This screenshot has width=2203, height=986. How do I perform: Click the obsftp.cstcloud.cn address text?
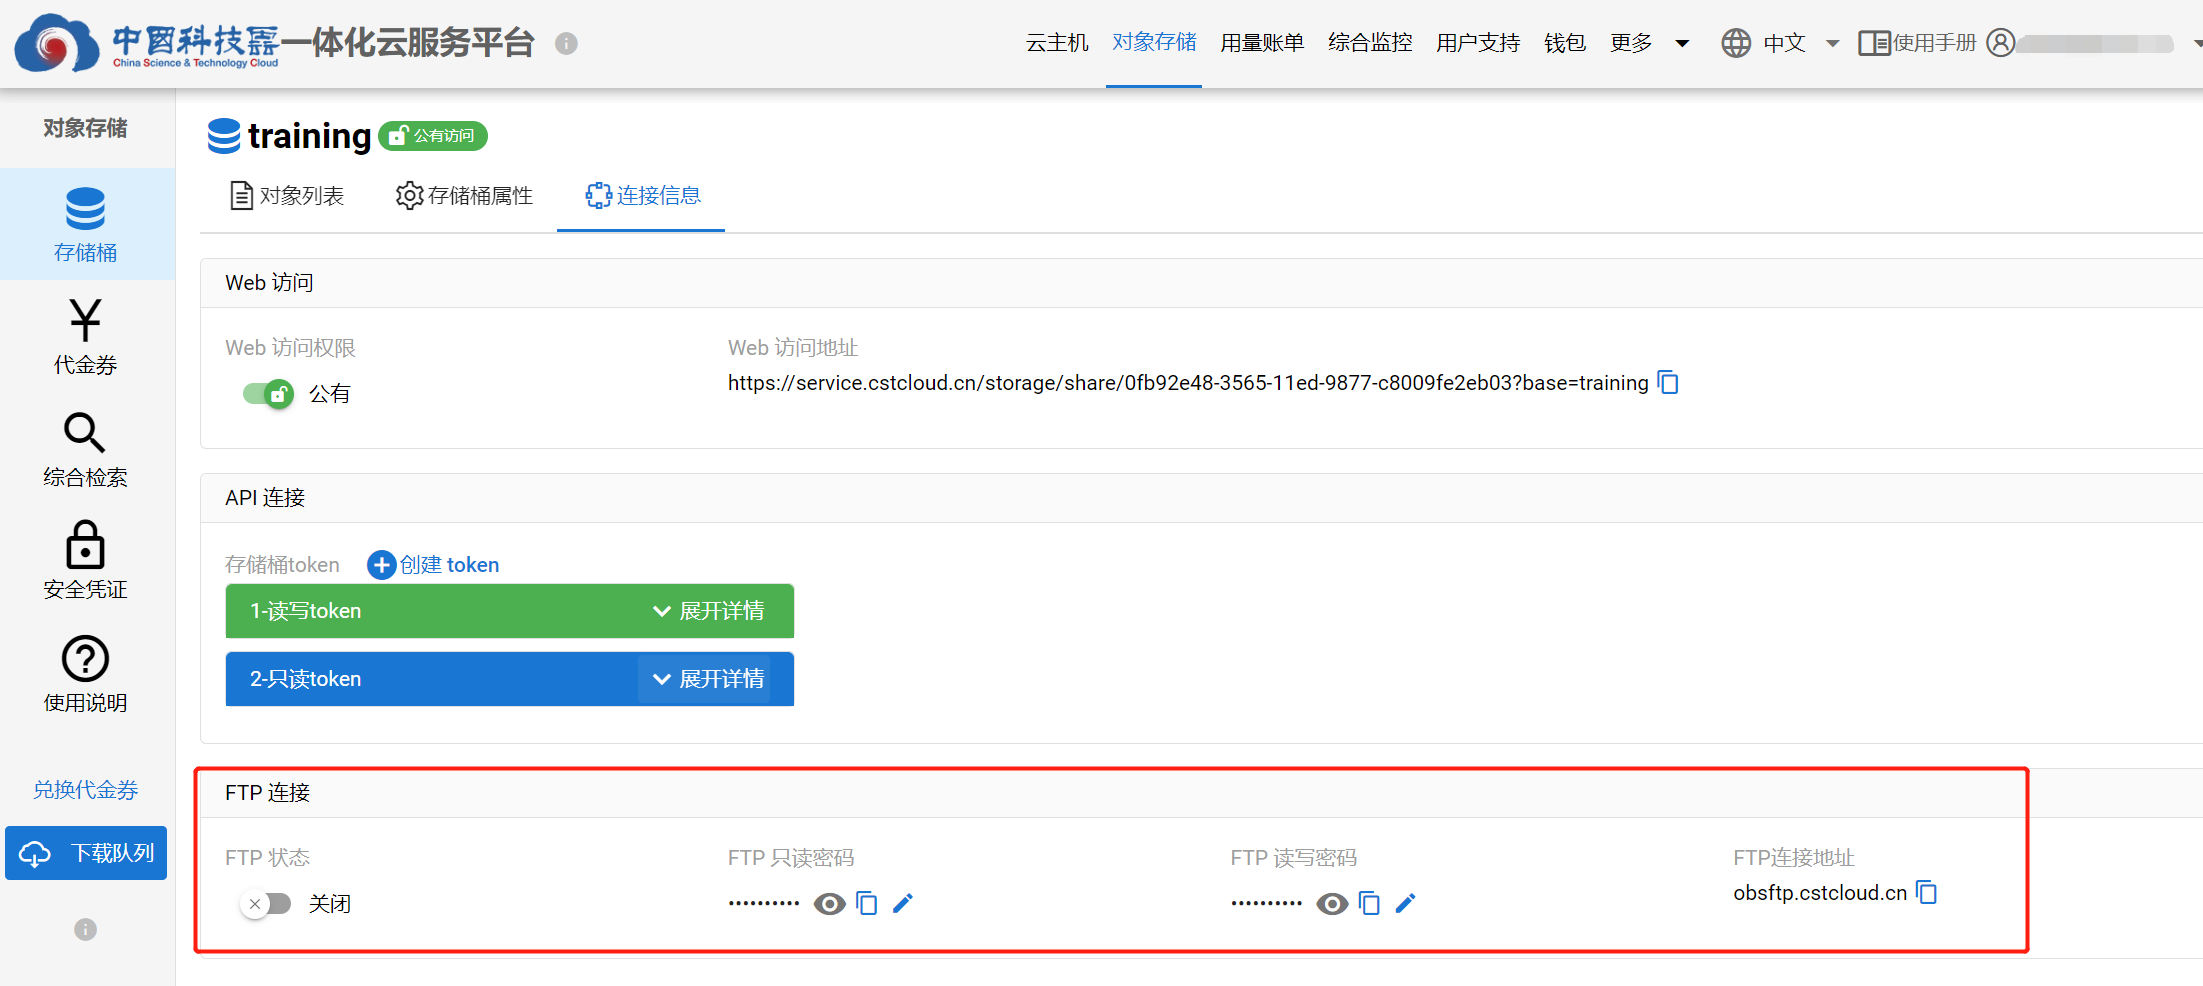click(1820, 893)
